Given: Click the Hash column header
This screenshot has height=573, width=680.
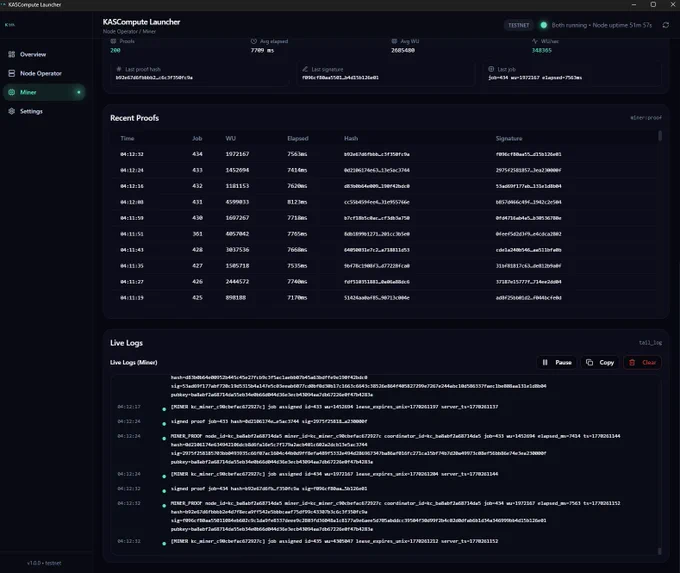Looking at the screenshot, I should pyautogui.click(x=351, y=138).
